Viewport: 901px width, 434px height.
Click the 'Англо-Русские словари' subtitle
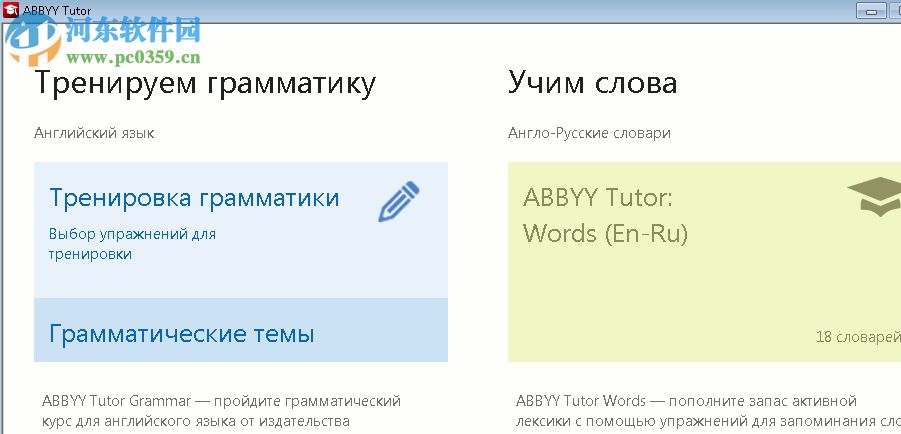[589, 133]
